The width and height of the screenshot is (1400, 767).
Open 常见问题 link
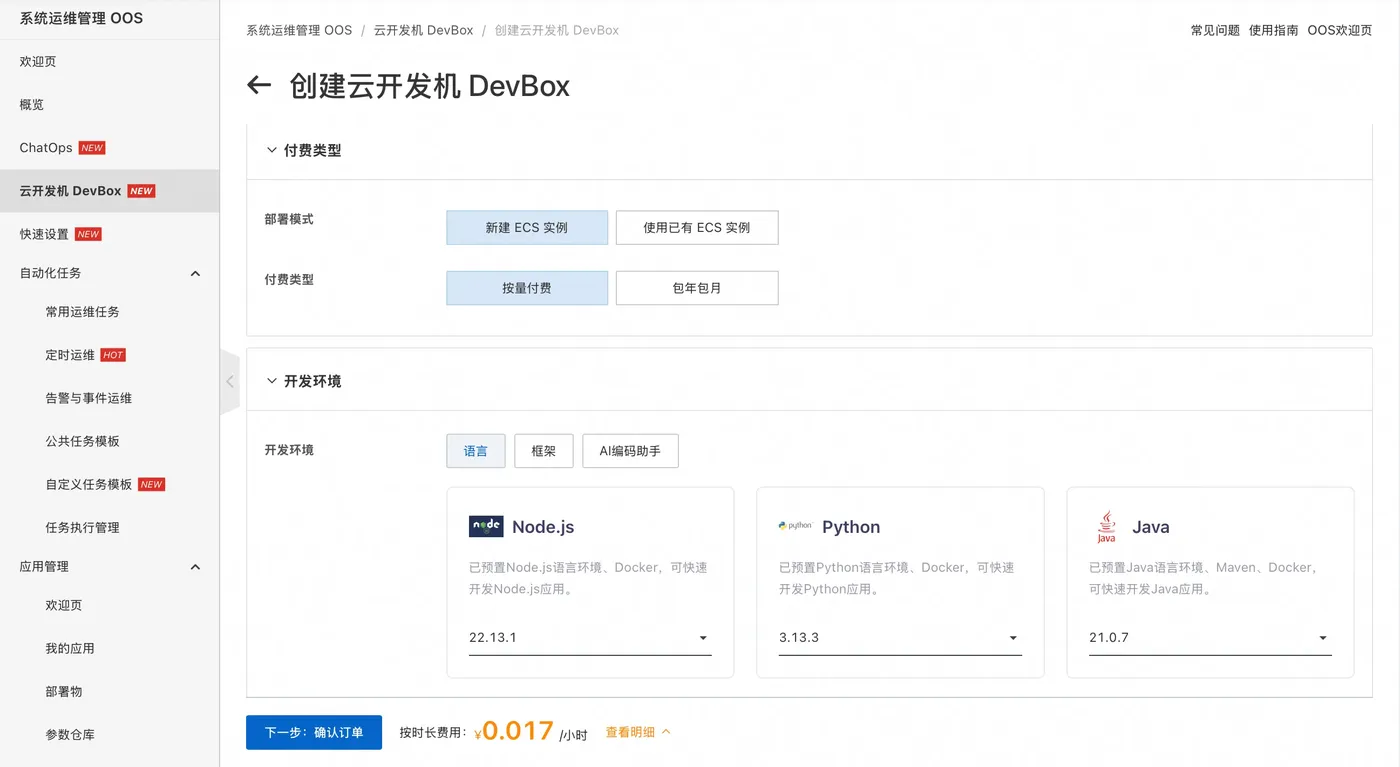[1215, 30]
